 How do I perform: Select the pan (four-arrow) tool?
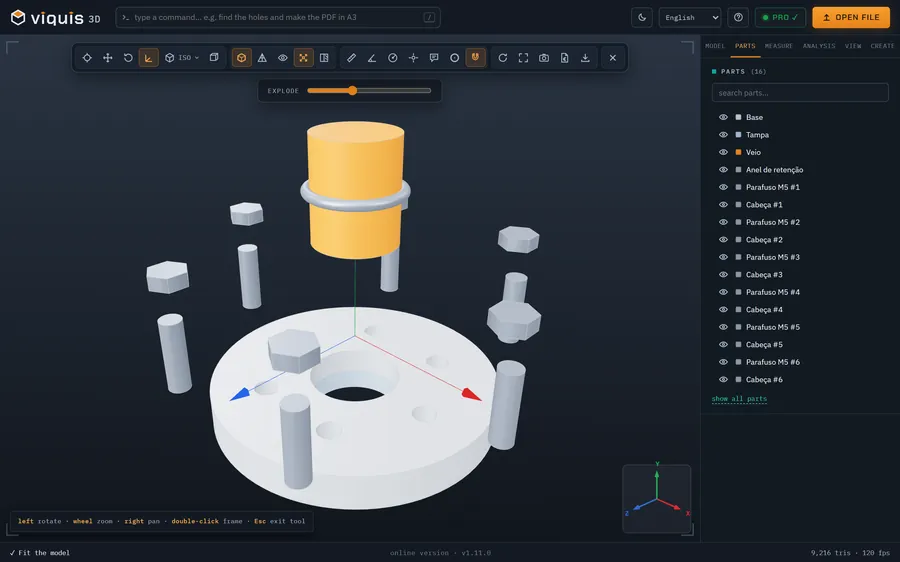(107, 58)
